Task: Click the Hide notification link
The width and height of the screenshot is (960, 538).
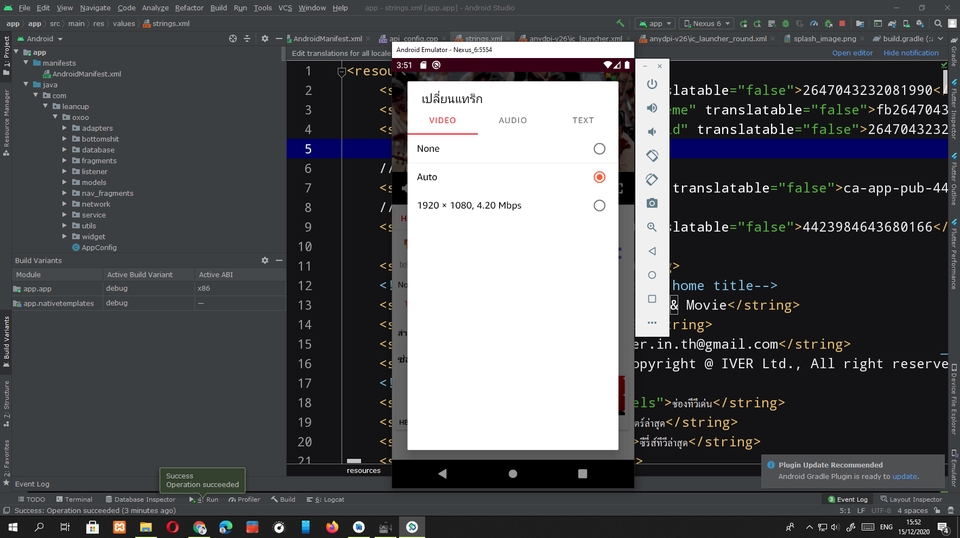Action: tap(910, 53)
